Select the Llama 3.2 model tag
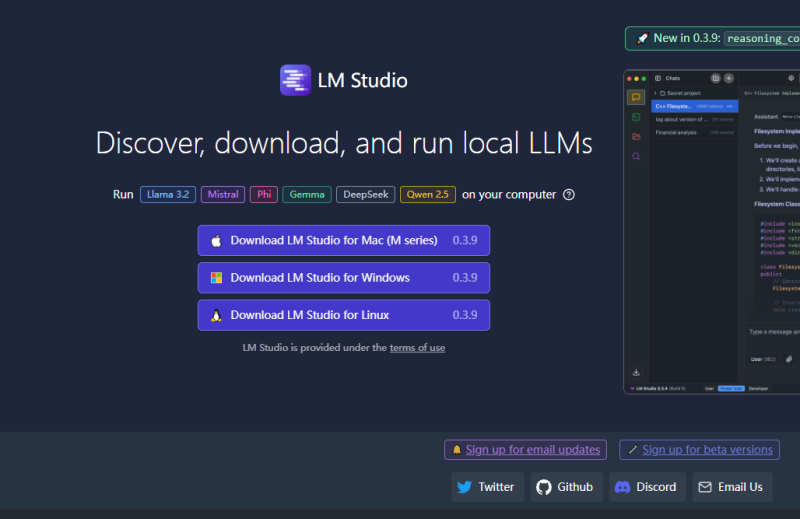This screenshot has height=519, width=800. tap(168, 195)
